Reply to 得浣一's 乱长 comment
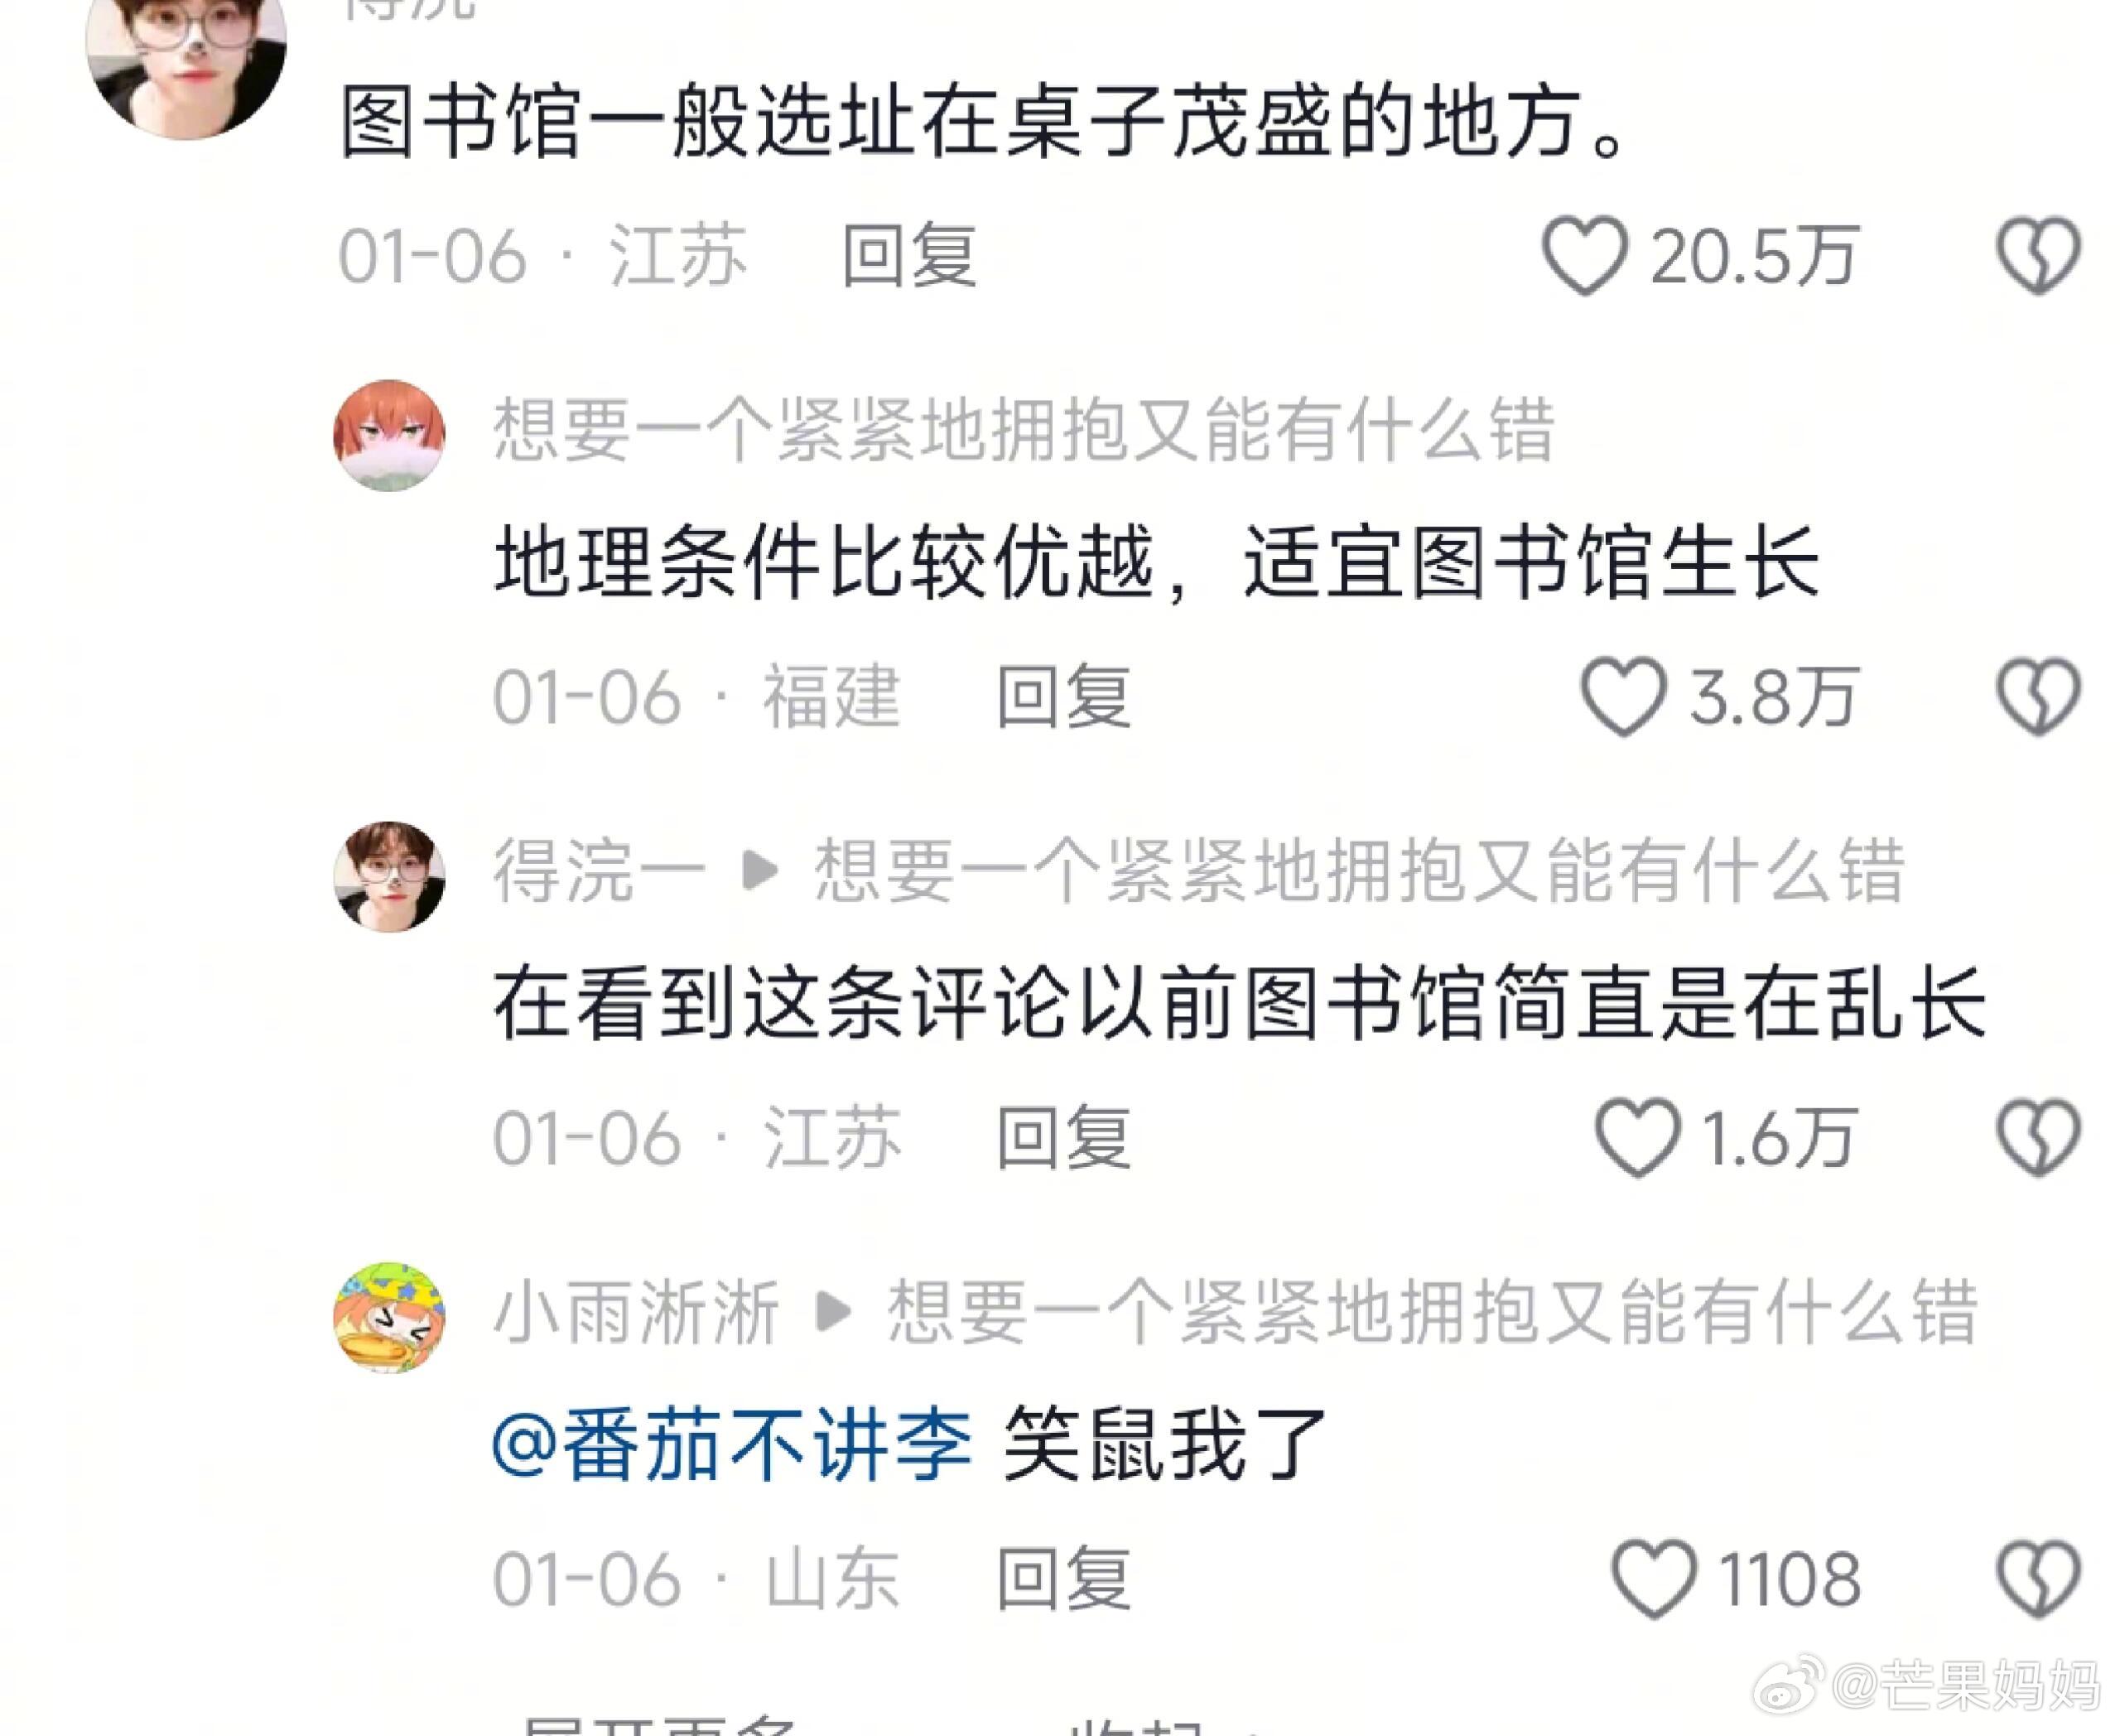The image size is (2120, 1736). point(1064,1138)
